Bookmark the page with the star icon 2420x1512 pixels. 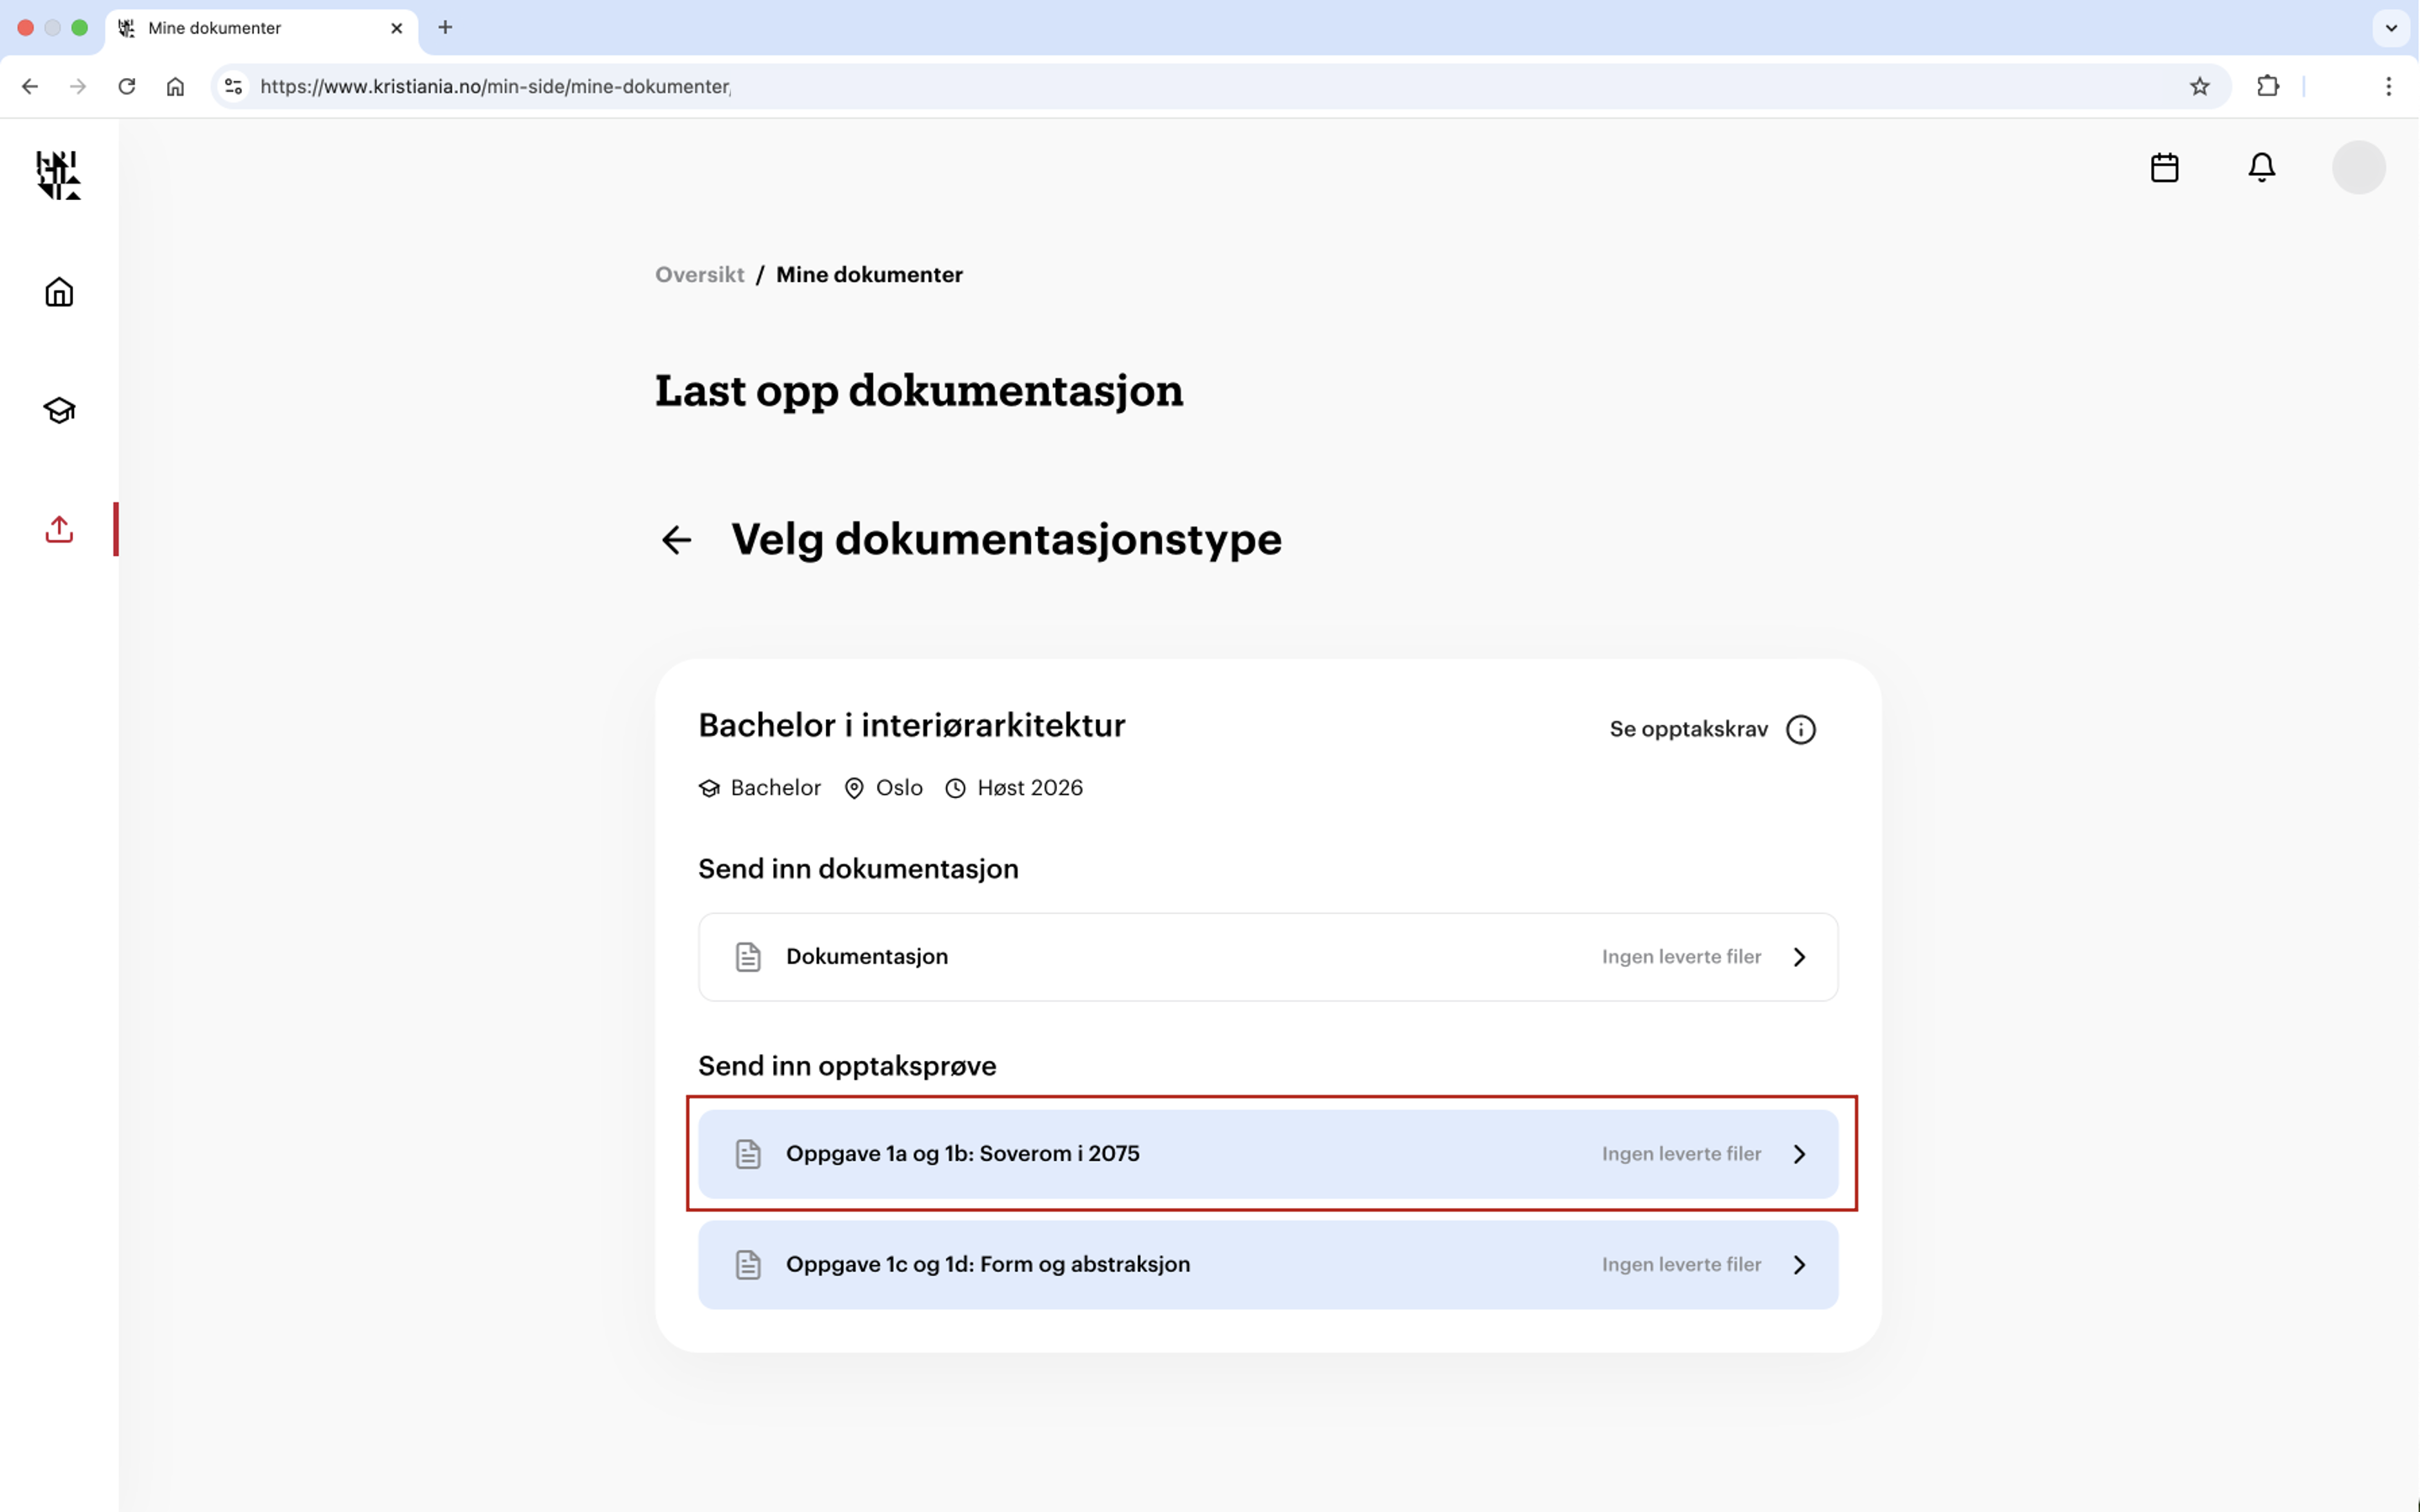click(2200, 87)
